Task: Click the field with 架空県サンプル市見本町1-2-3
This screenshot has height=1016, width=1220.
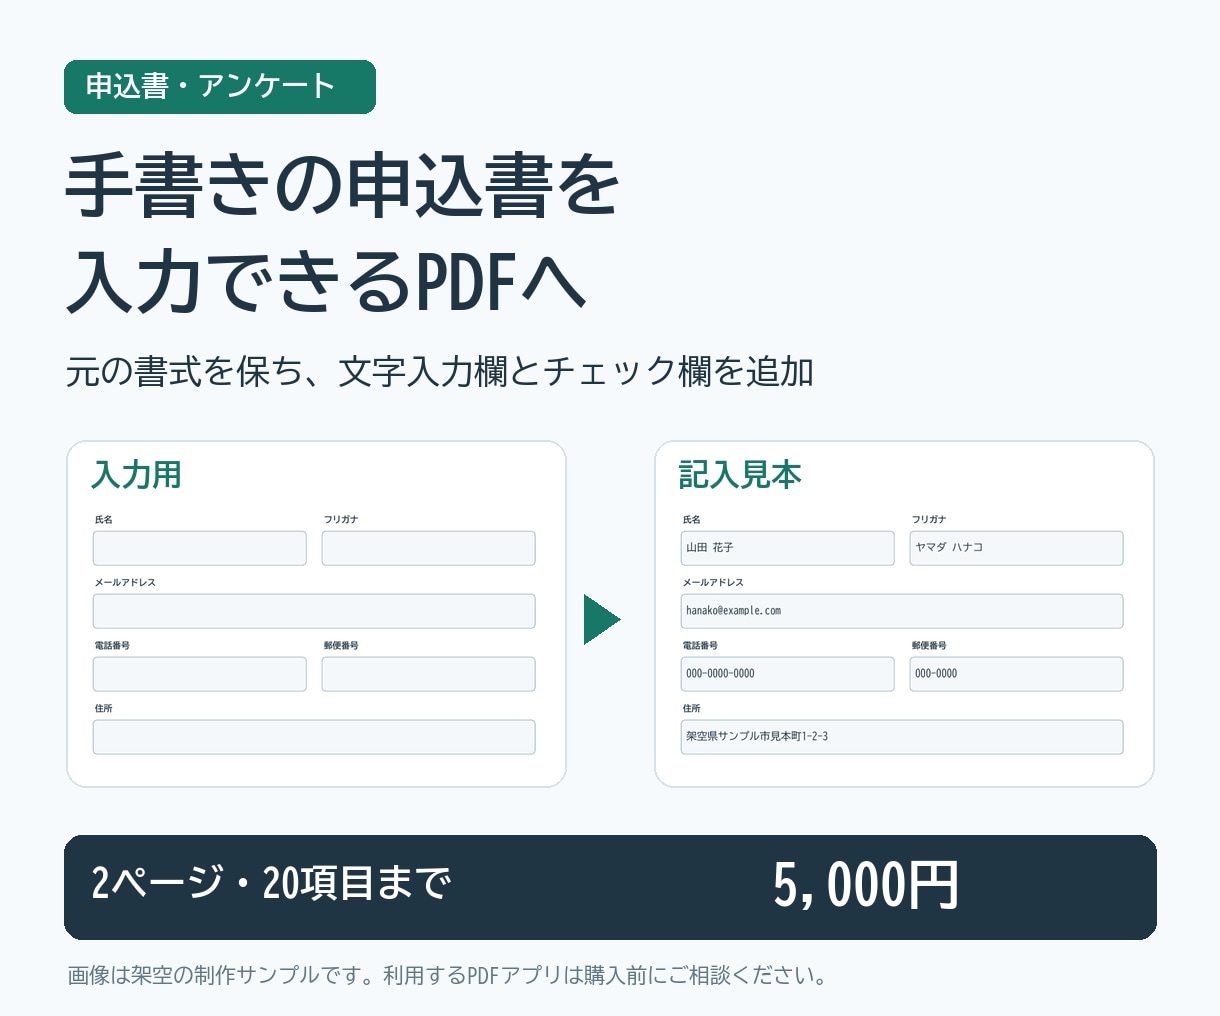Action: tap(902, 737)
